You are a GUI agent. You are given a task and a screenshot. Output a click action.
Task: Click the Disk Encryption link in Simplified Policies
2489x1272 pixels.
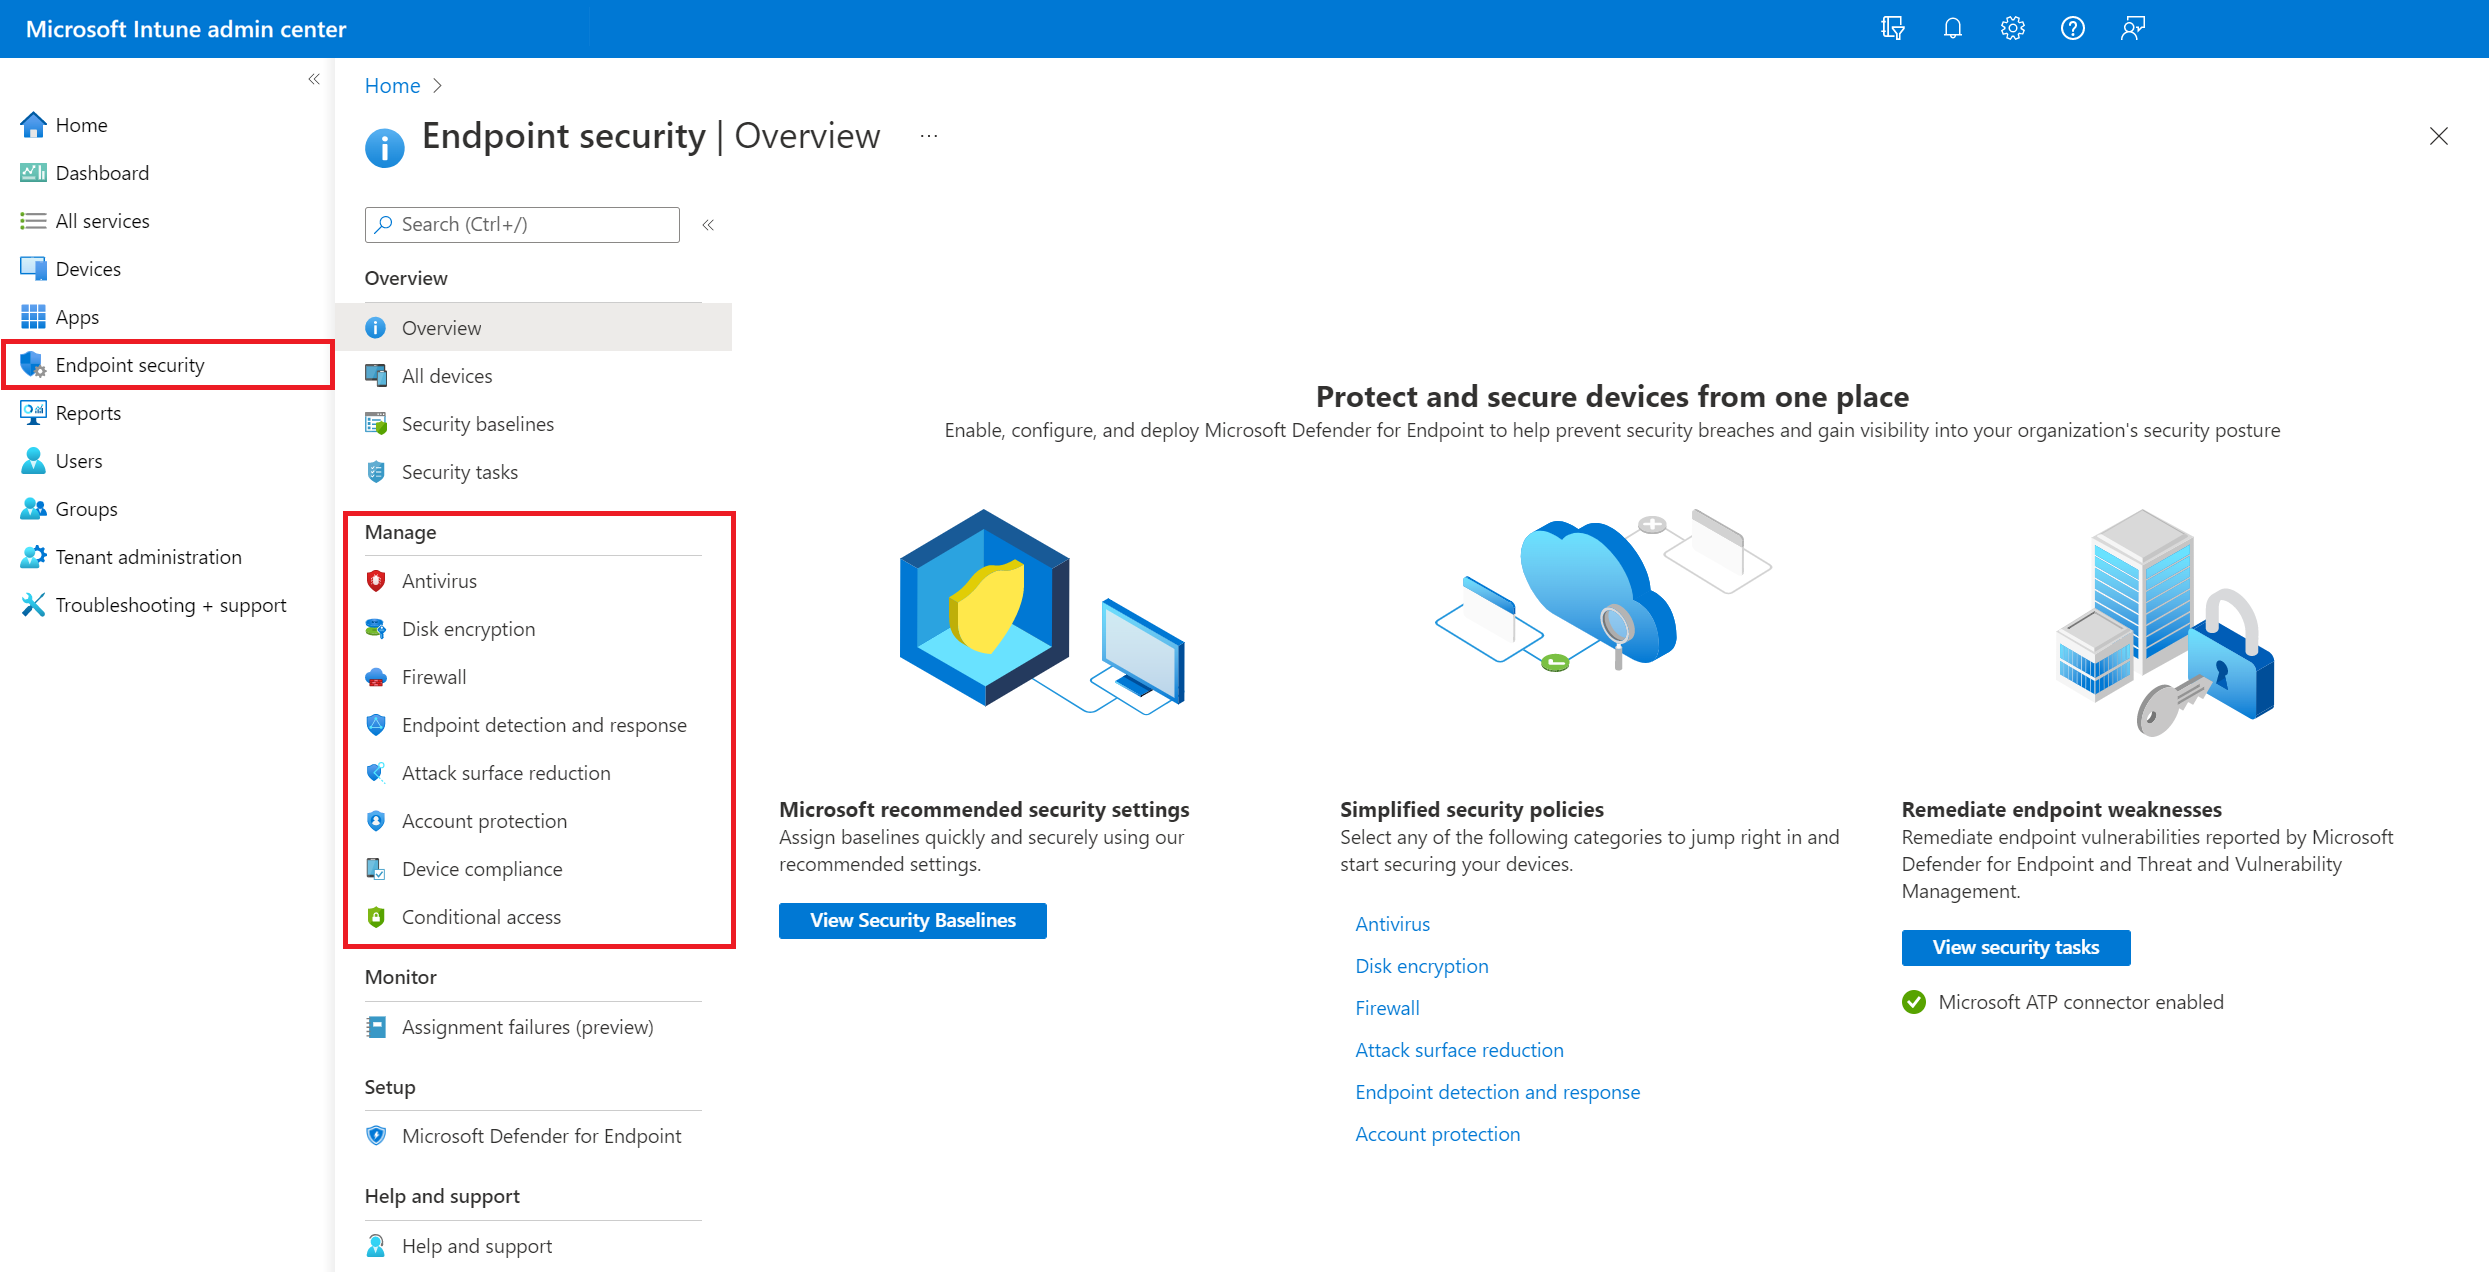(1422, 964)
